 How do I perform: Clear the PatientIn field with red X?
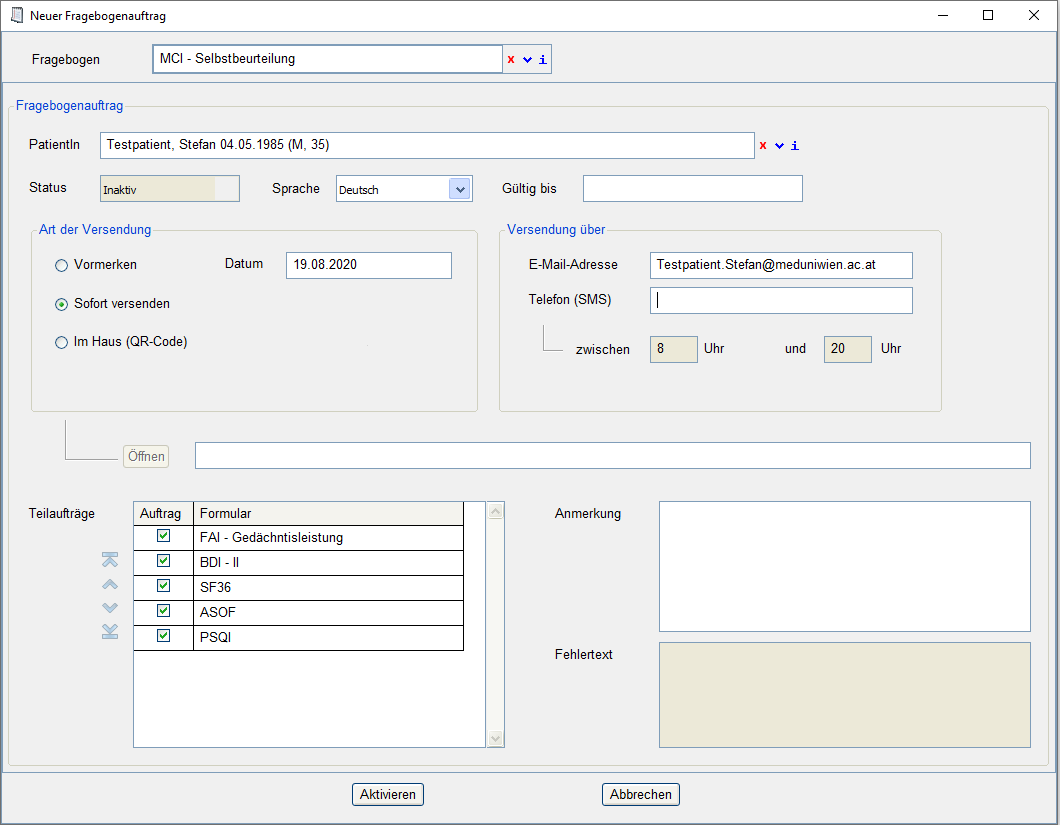(763, 146)
